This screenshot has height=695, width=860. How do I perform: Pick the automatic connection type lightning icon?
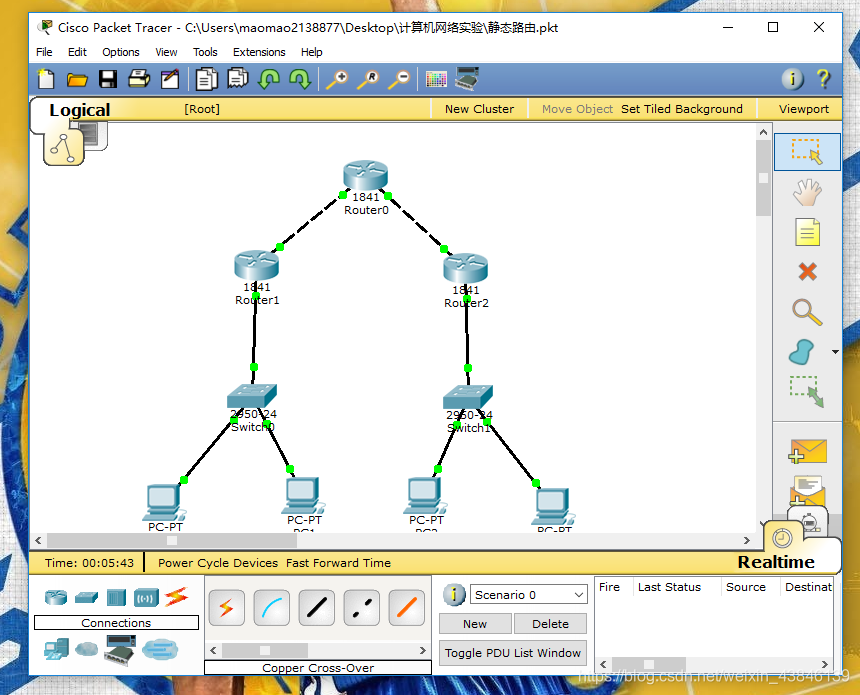pos(227,608)
